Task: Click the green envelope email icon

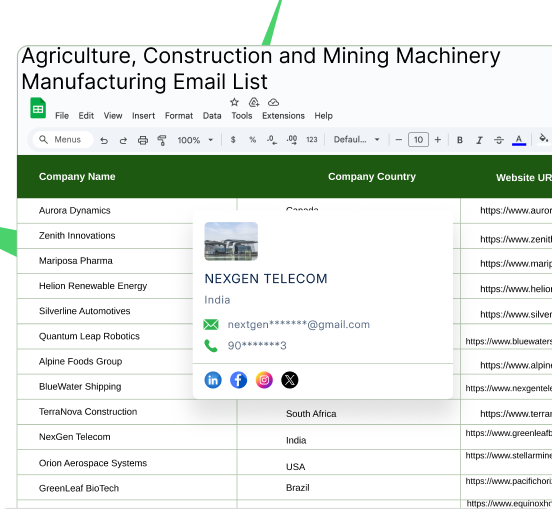Action: tap(211, 324)
